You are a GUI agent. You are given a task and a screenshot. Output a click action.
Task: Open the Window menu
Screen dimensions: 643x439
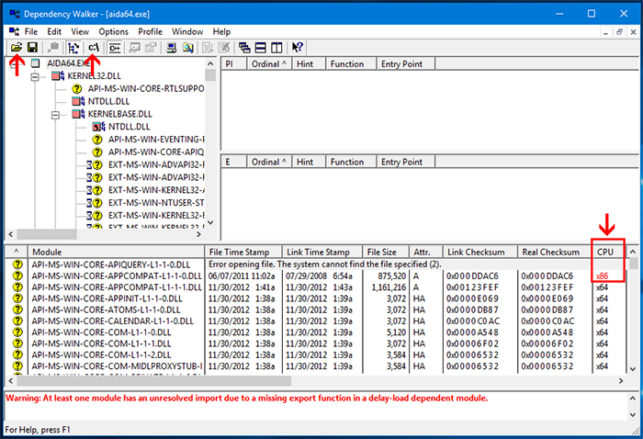(x=187, y=32)
